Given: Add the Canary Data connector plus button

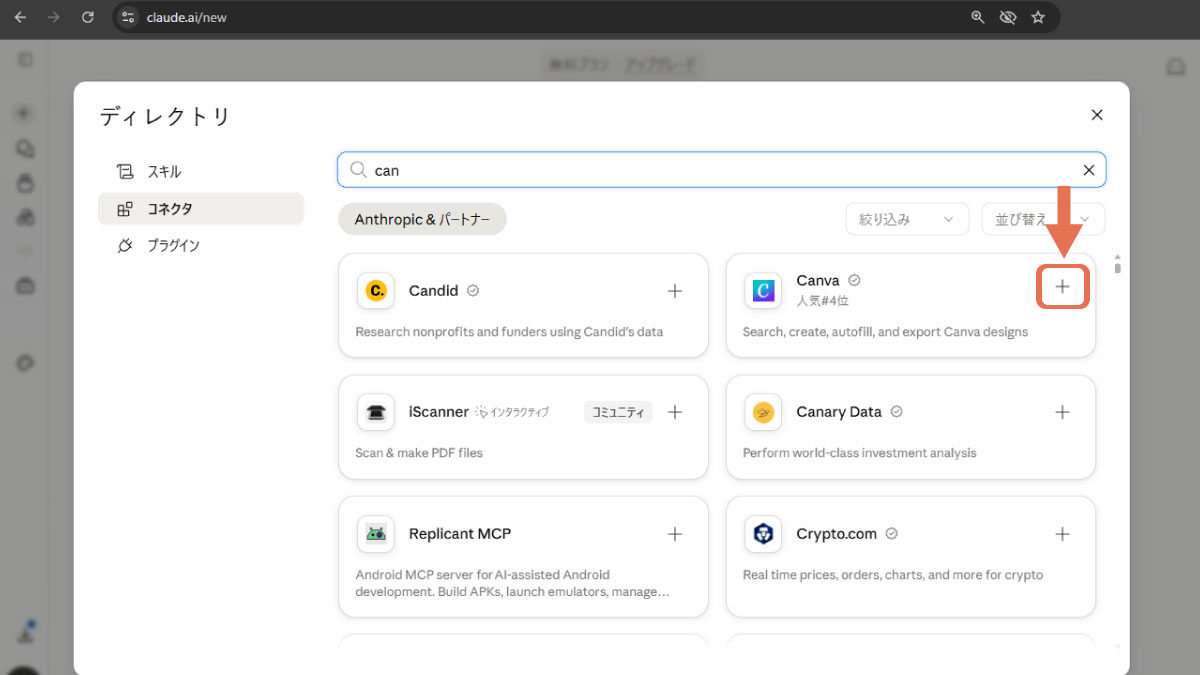Looking at the screenshot, I should [1062, 412].
